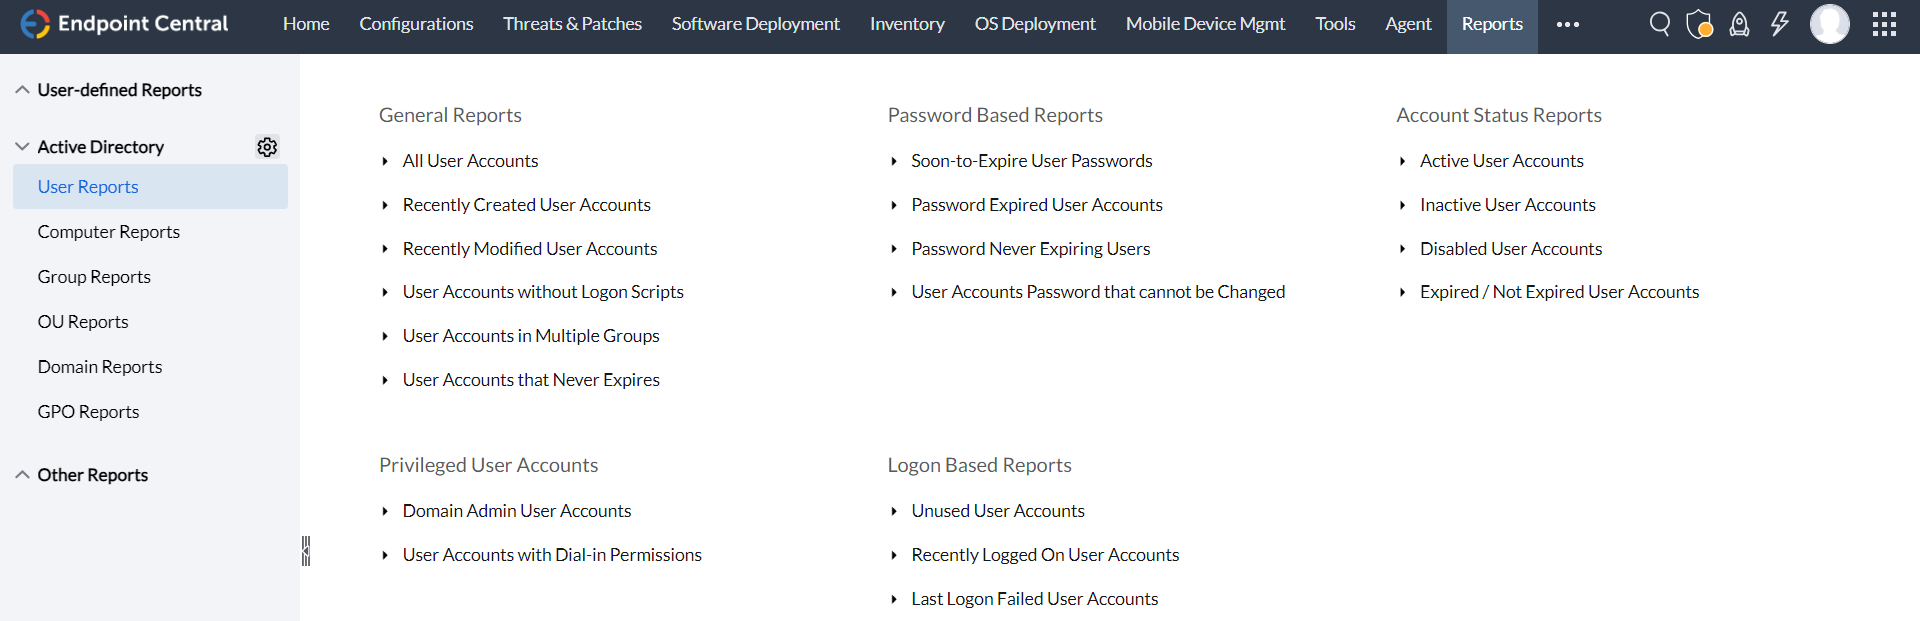Open Domain Admin User Accounts report

click(516, 511)
